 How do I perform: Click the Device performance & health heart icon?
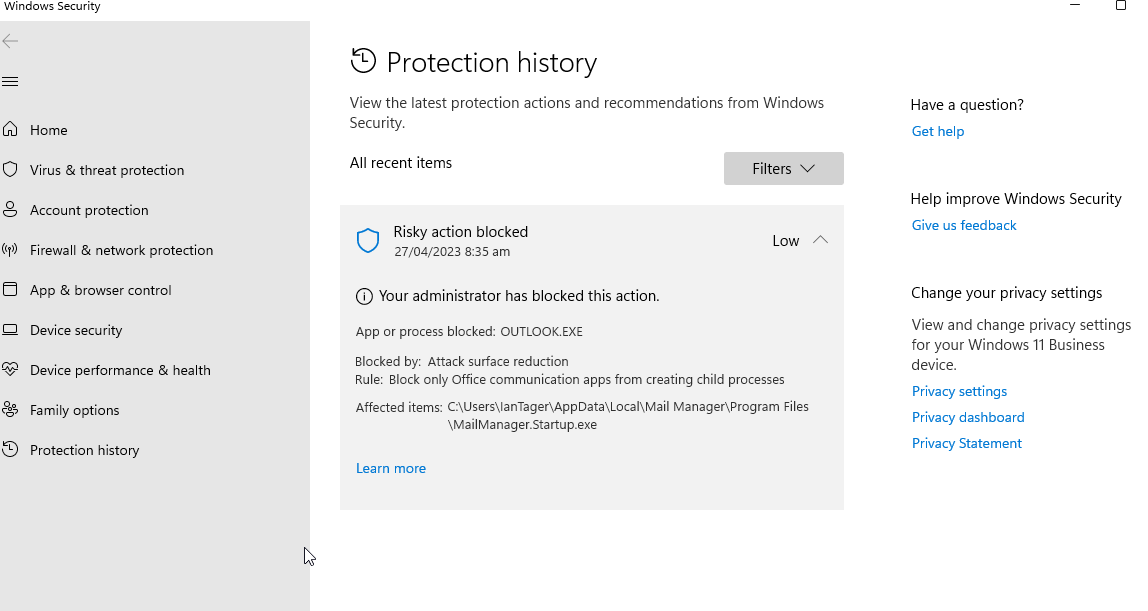tap(11, 370)
